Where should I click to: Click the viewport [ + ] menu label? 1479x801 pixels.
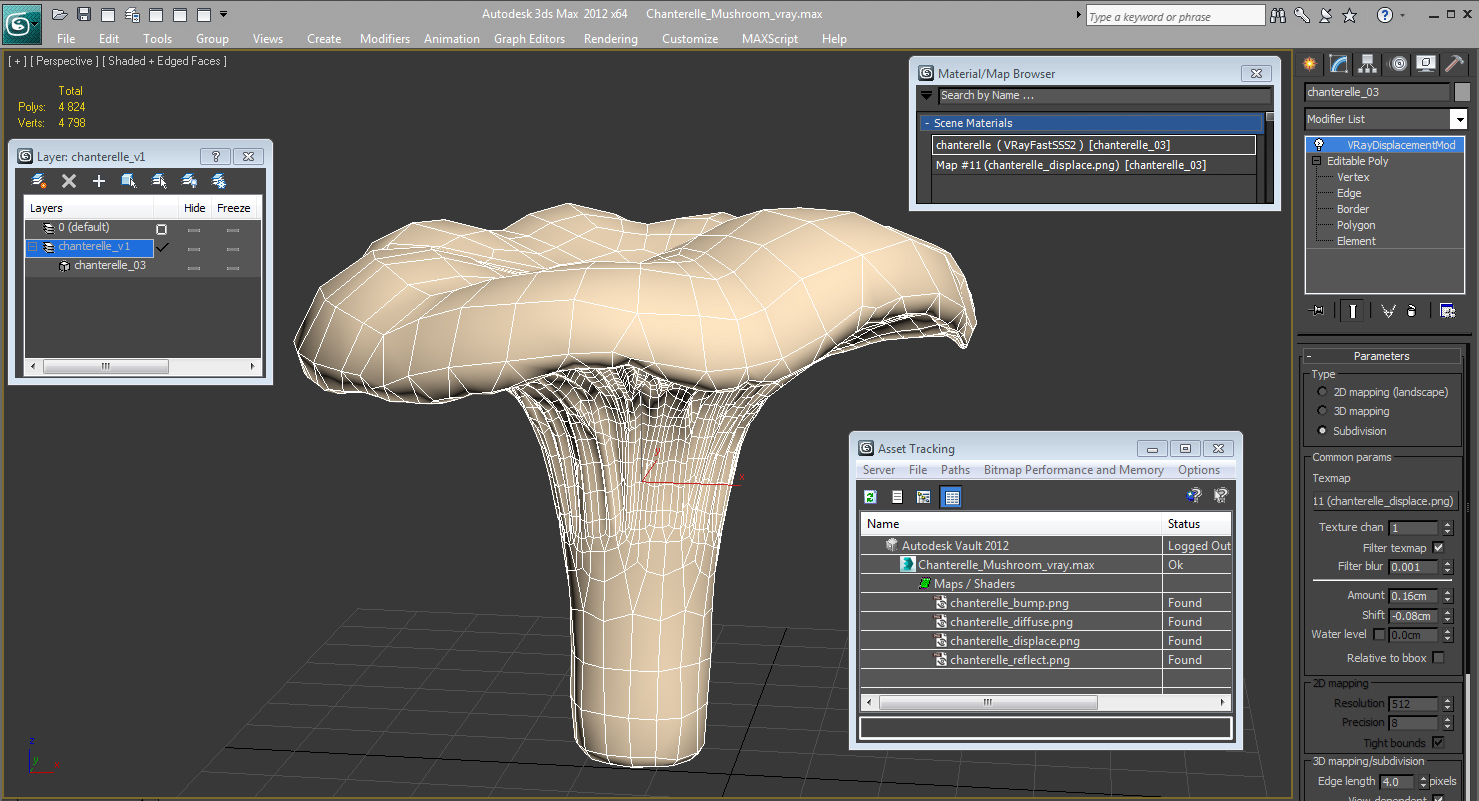click(16, 61)
